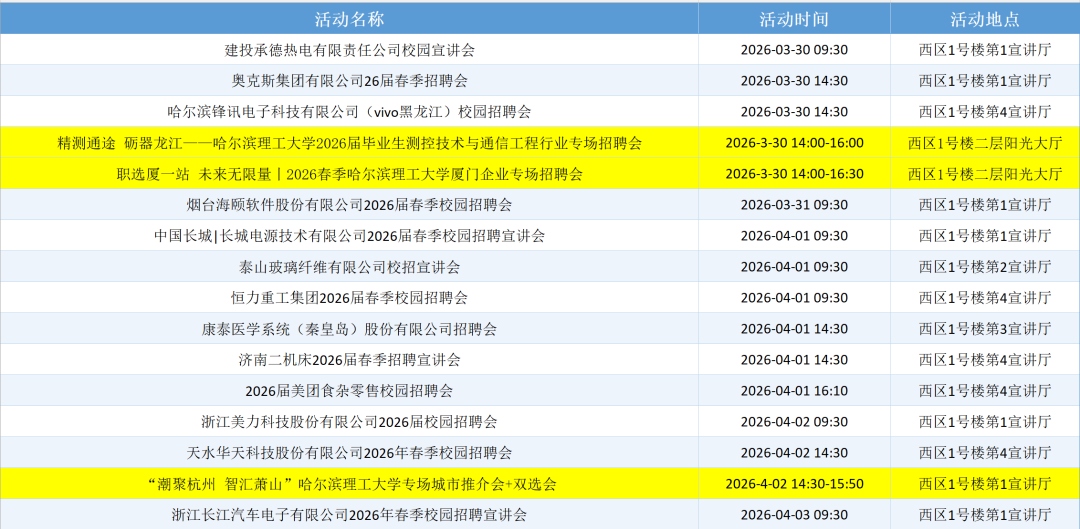Select 烟台海颐软件股份有限公司 event cell

(x=349, y=205)
